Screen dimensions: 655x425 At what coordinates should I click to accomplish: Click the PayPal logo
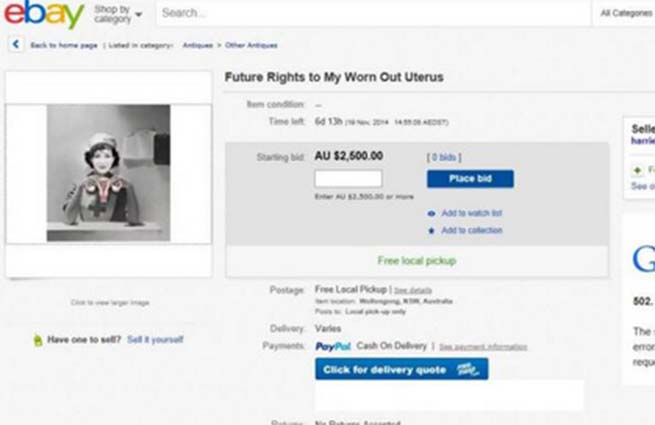pos(331,346)
